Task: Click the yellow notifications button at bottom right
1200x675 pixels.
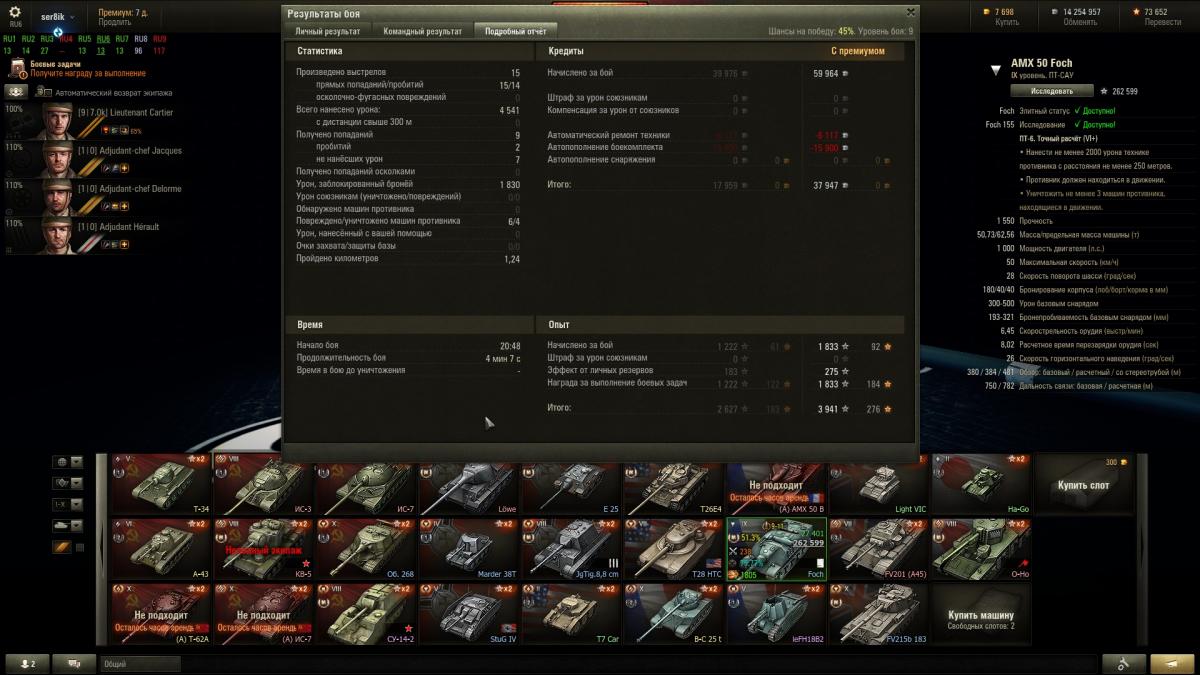Action: [x=1172, y=664]
